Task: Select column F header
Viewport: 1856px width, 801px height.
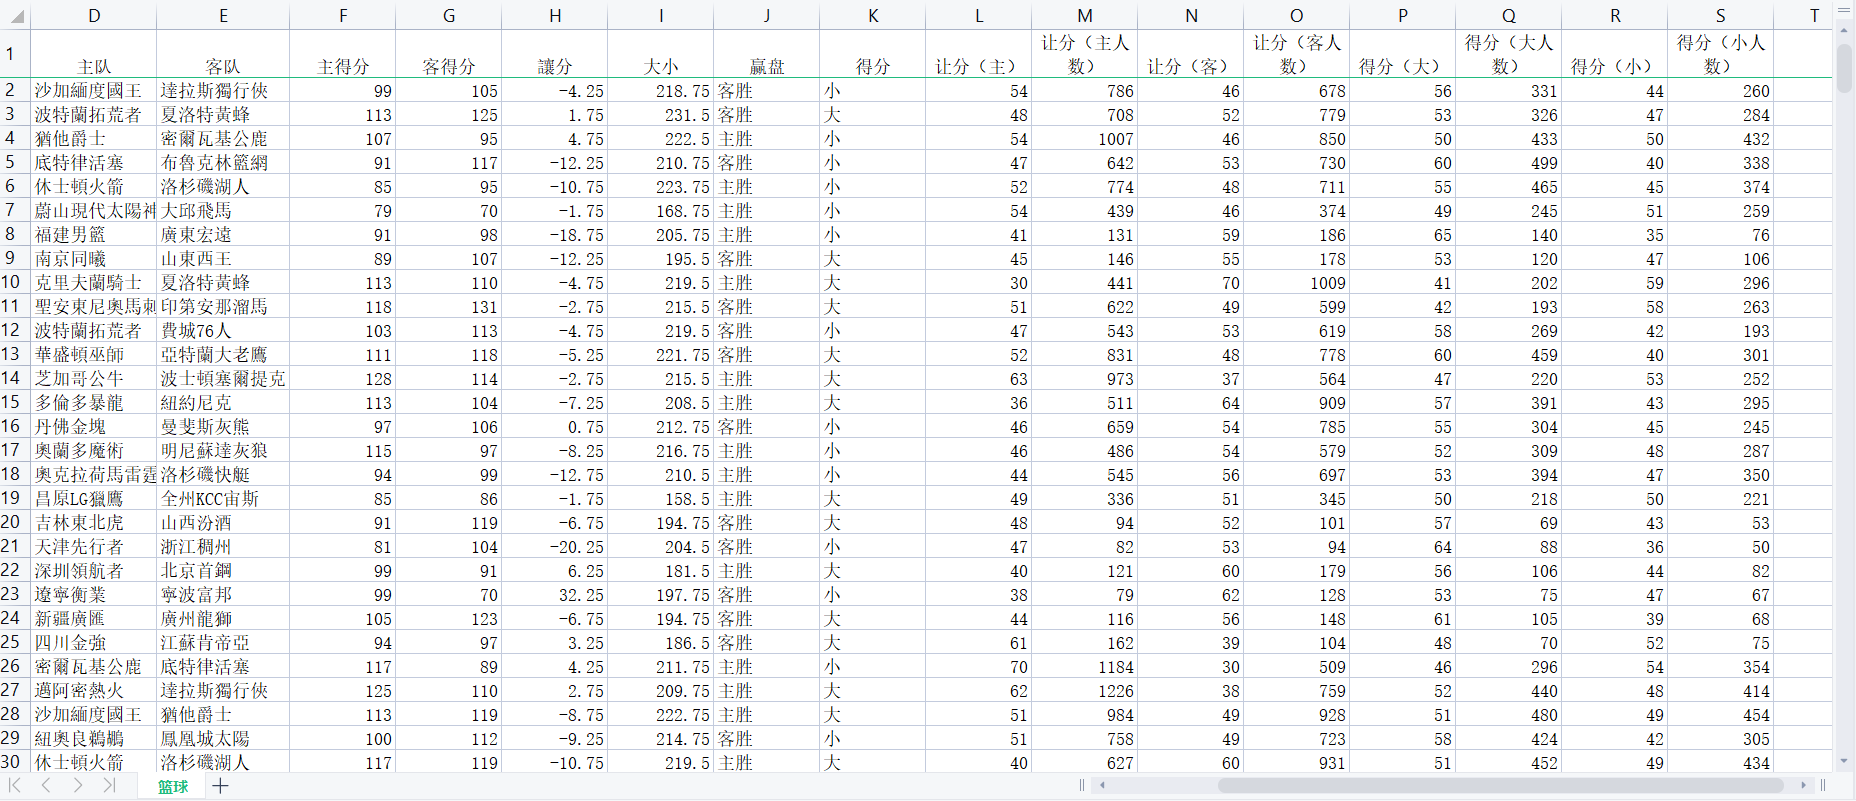Action: click(x=343, y=16)
